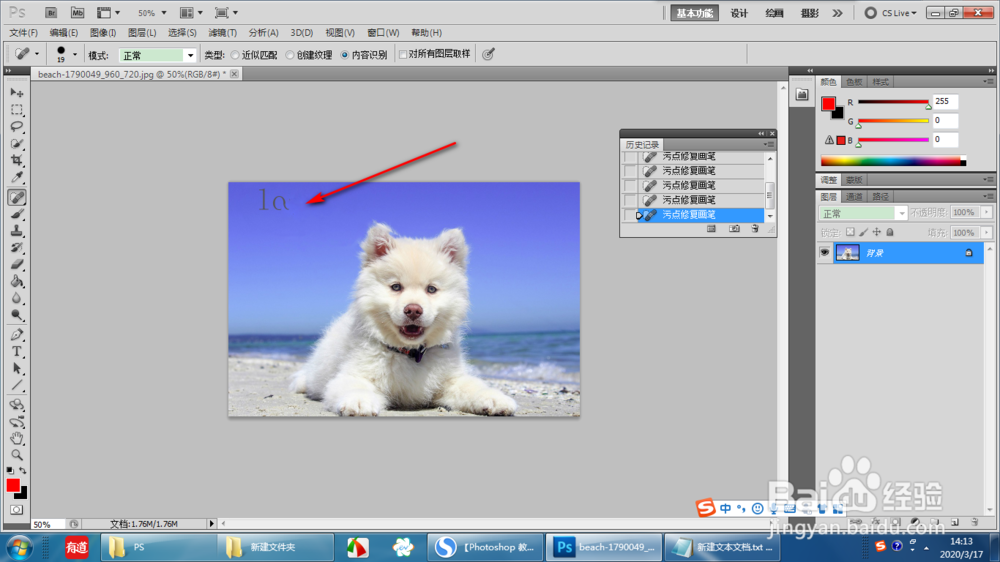Select the Zoom tool

pos(17,455)
